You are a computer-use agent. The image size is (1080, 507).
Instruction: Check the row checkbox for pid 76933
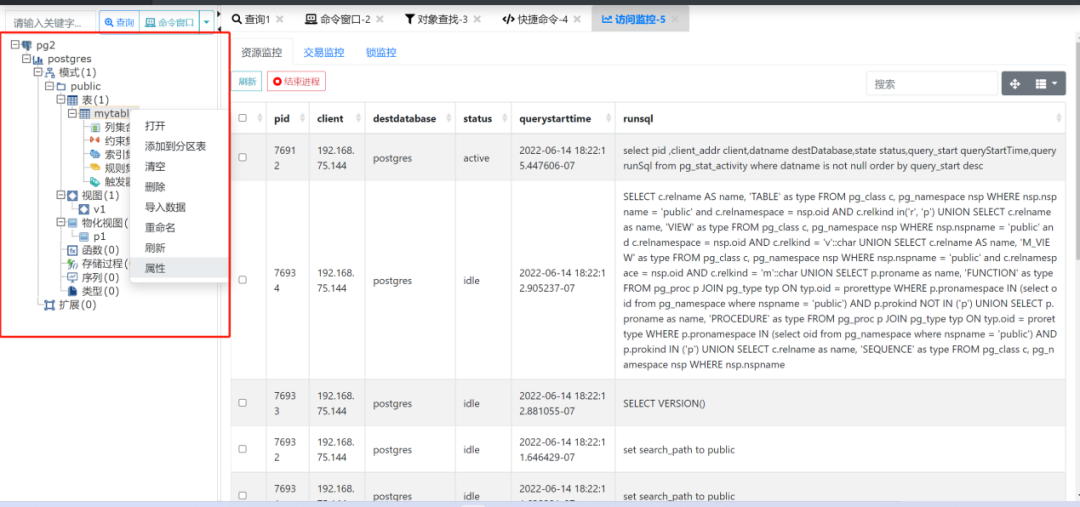pos(242,403)
